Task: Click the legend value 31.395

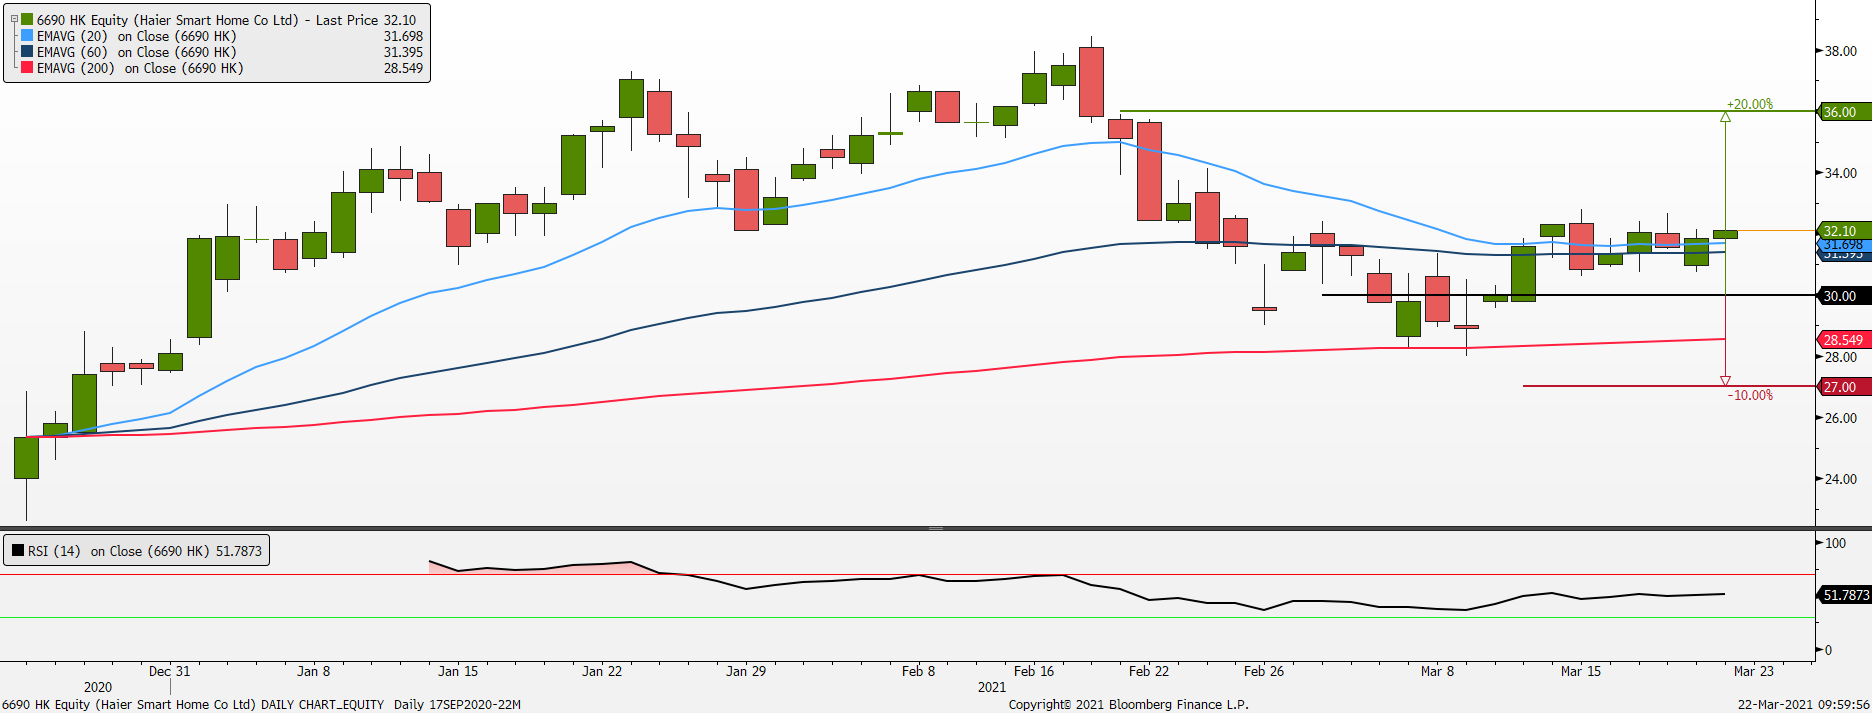Action: coord(403,52)
